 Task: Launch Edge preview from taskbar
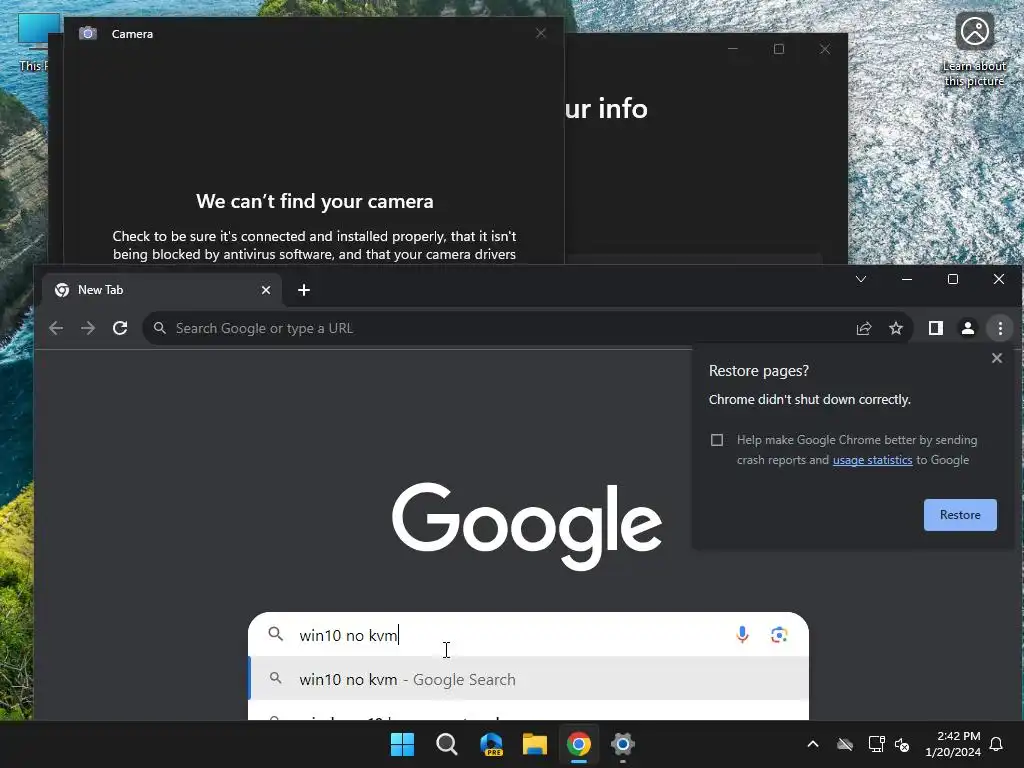coord(491,744)
